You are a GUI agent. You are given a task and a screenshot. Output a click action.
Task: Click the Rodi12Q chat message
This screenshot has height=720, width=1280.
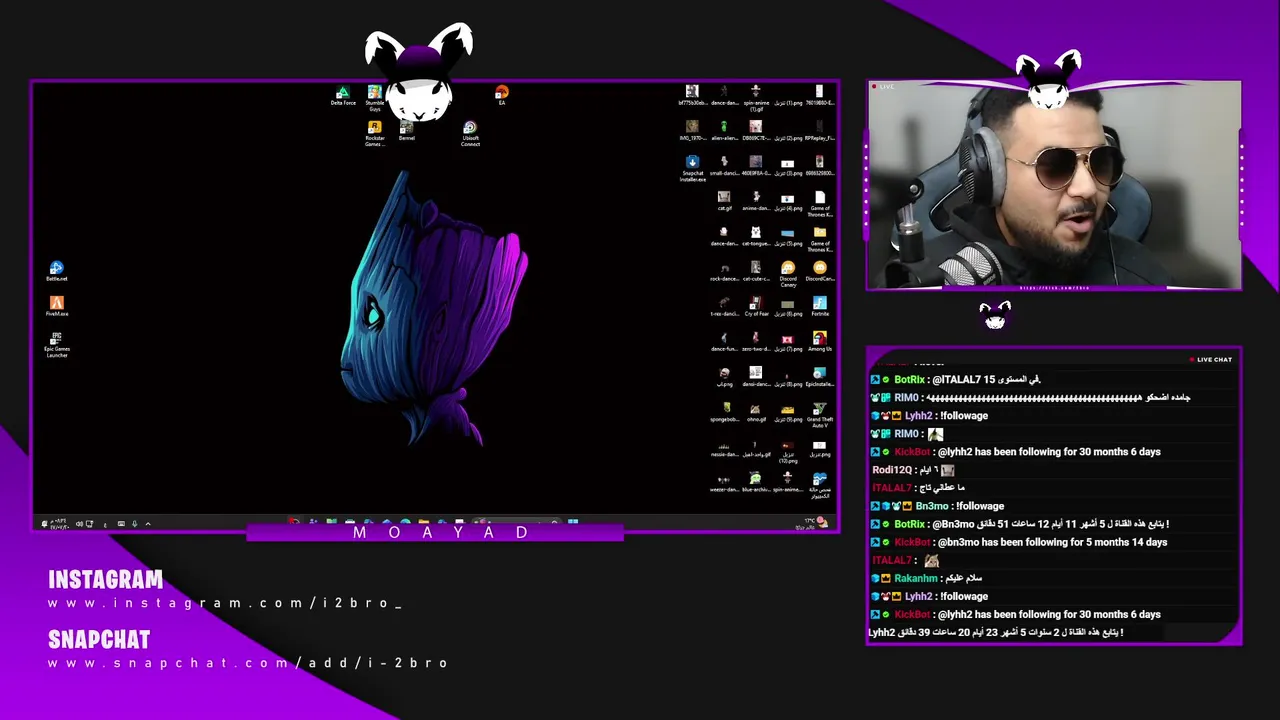(x=913, y=470)
